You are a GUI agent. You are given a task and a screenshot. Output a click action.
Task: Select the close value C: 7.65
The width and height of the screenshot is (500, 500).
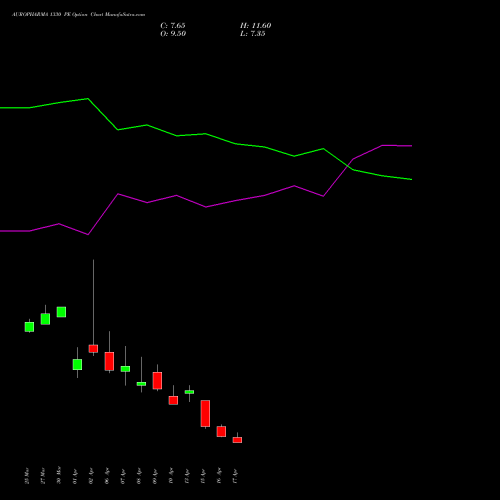pos(173,26)
